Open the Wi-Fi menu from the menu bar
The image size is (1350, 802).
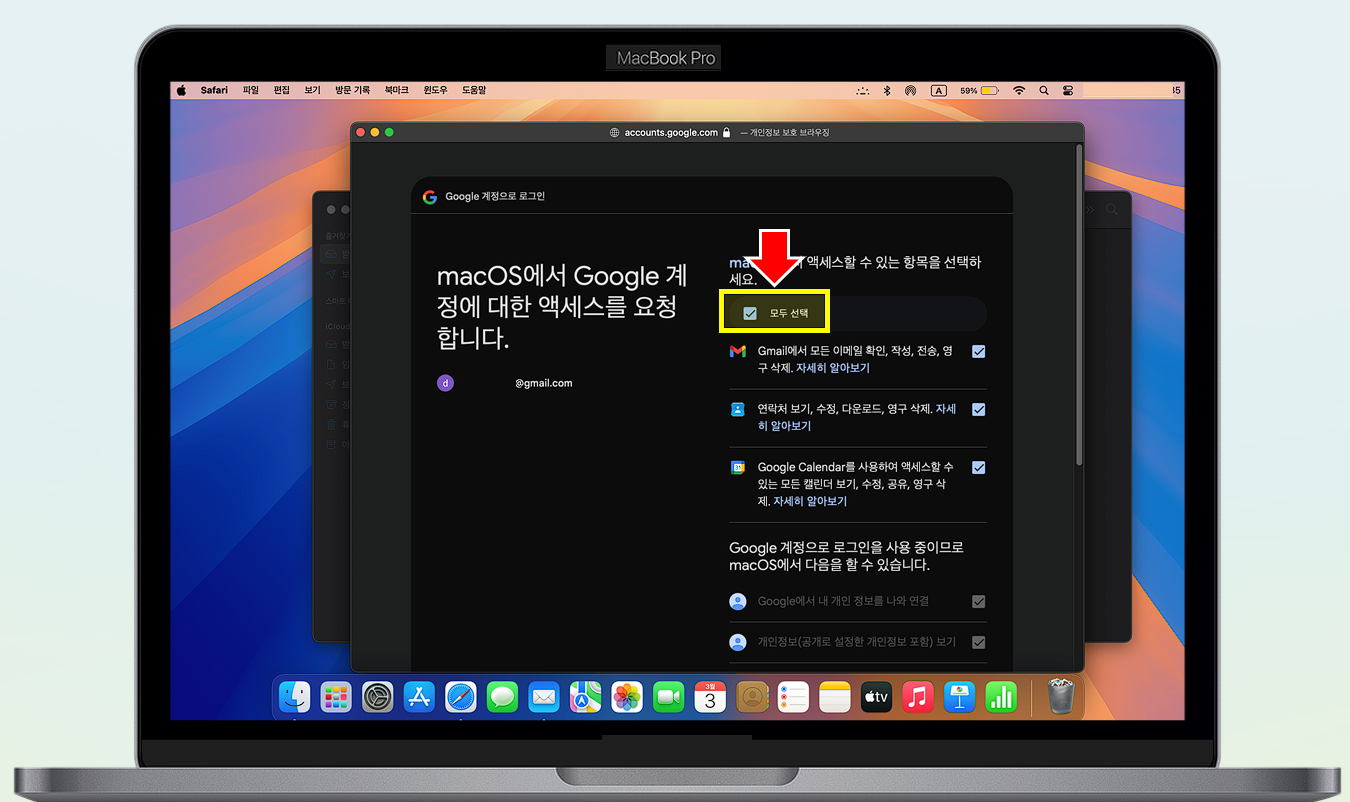1019,90
